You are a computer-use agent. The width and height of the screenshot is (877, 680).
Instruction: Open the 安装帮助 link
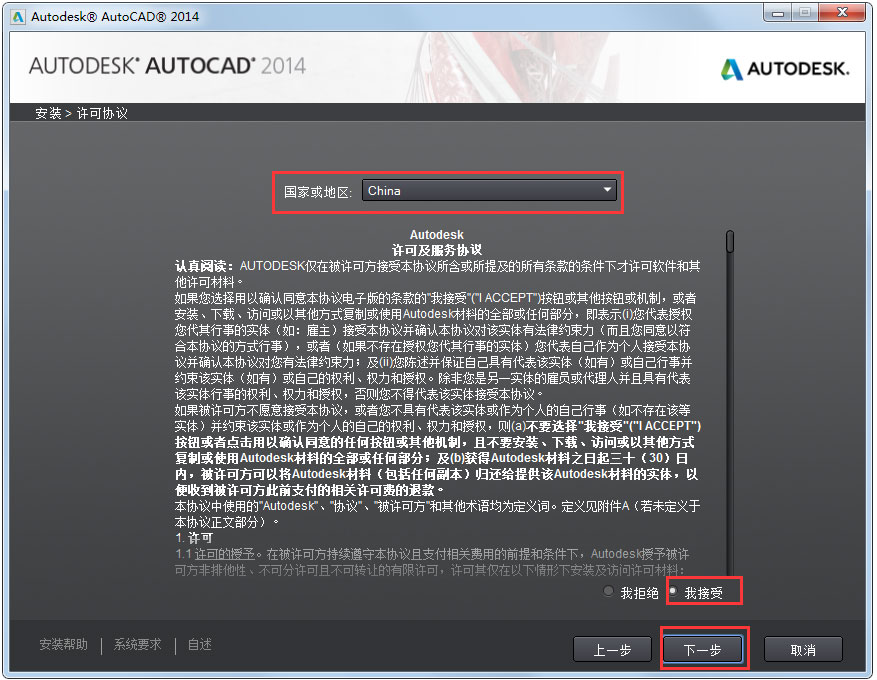point(63,644)
